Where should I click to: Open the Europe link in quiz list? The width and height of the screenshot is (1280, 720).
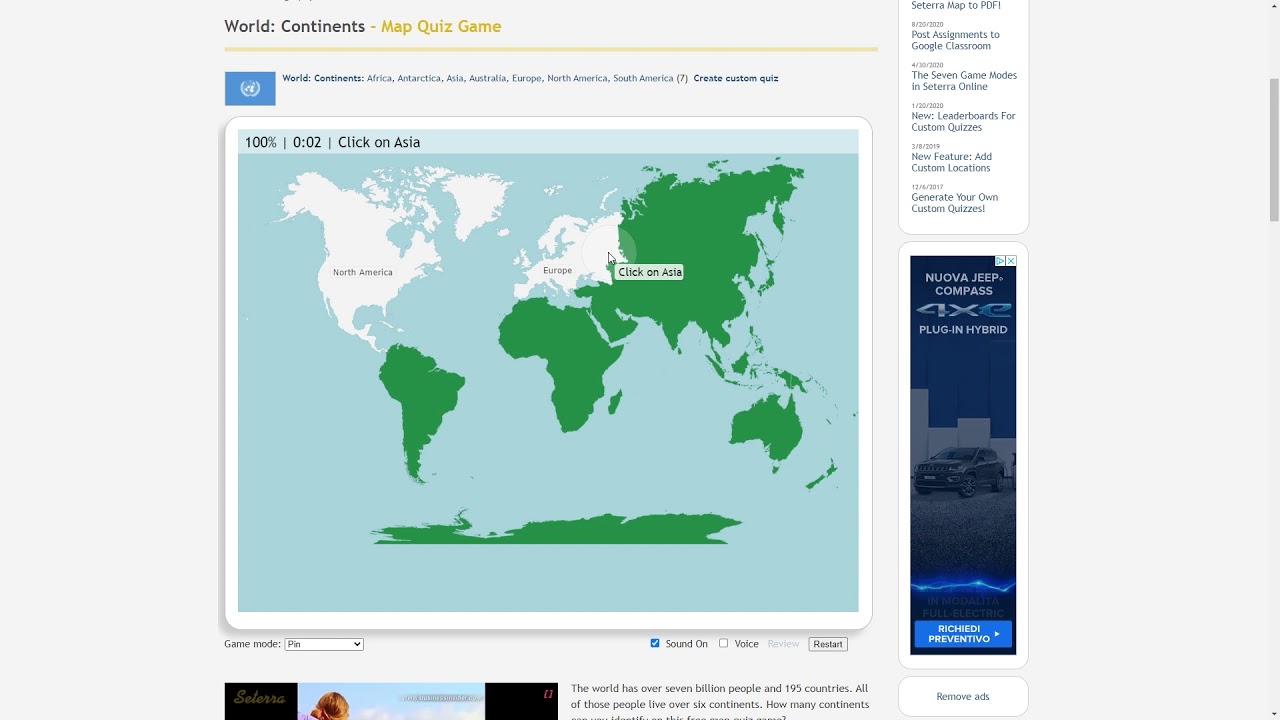pyautogui.click(x=526, y=78)
